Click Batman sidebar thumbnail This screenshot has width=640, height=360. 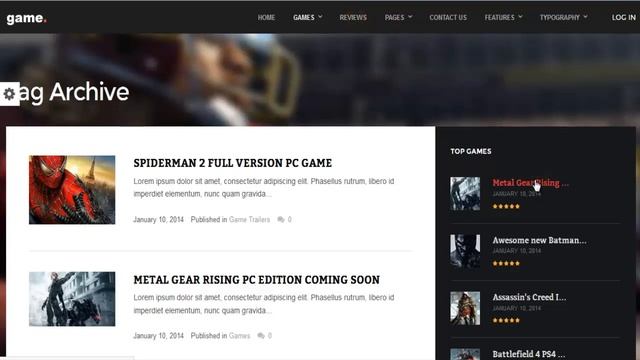click(x=465, y=251)
